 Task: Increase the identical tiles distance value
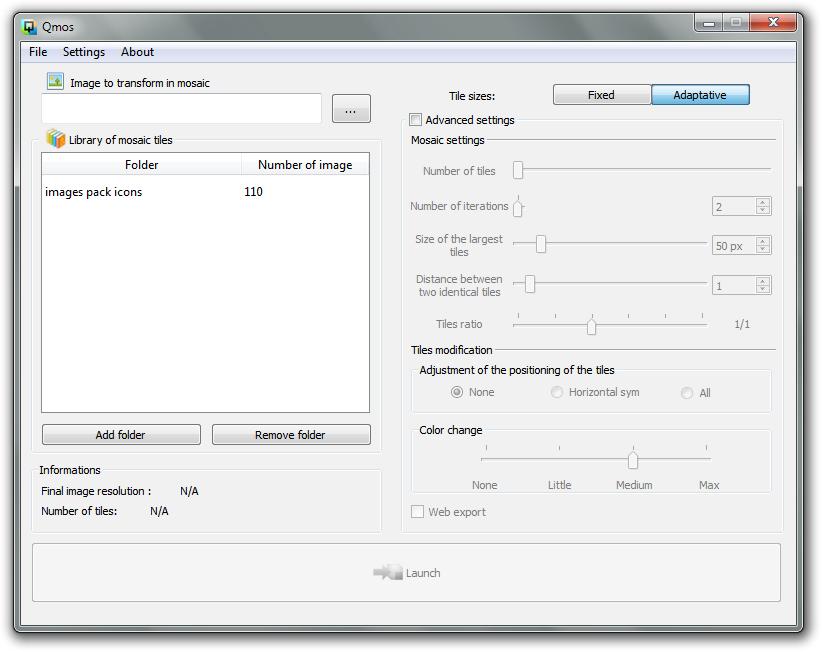click(763, 281)
